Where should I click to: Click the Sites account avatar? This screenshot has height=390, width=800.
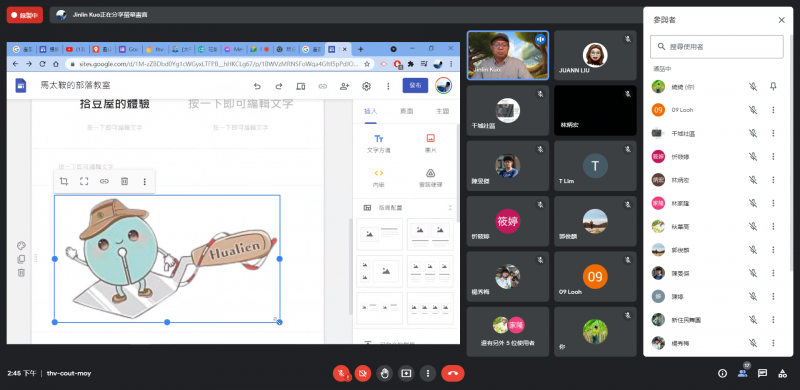click(443, 86)
